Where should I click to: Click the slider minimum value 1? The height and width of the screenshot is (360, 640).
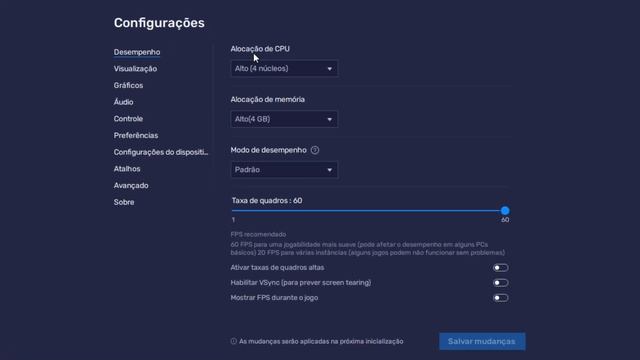click(x=233, y=220)
